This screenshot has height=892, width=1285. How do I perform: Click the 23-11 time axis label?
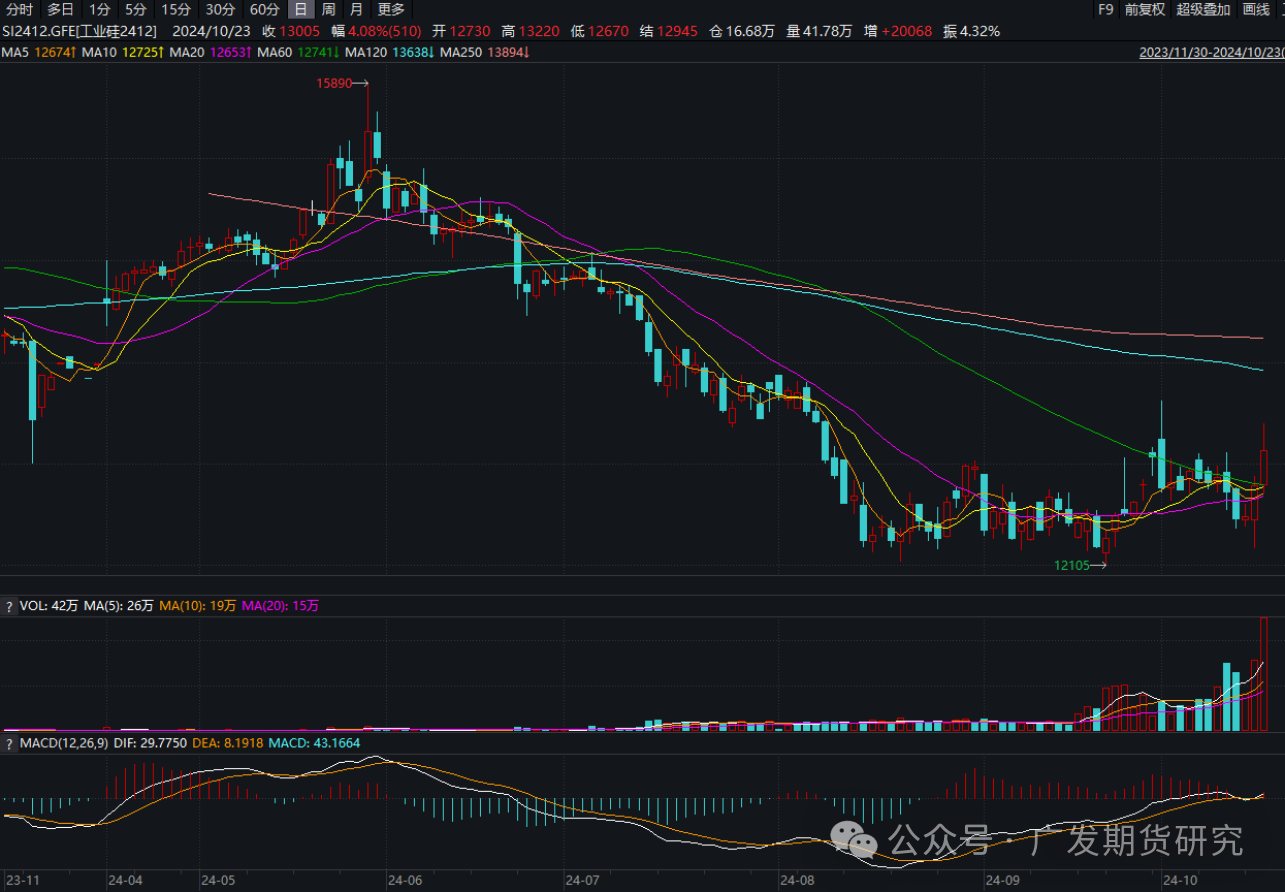point(22,881)
